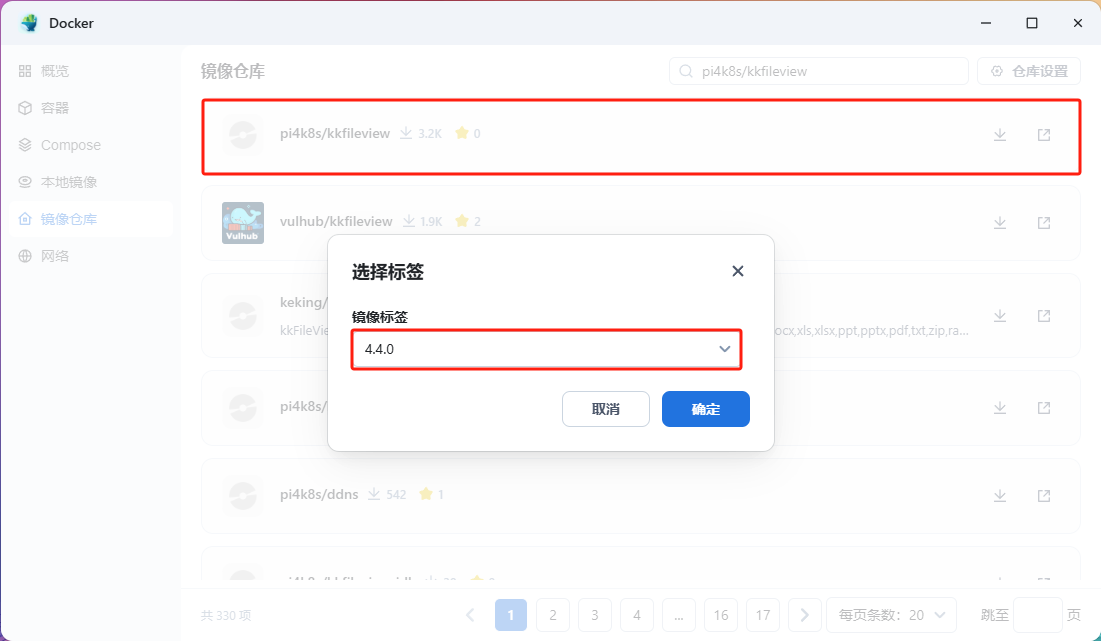Viewport: 1101px width, 641px height.
Task: Open 仓库设置 registry settings
Action: pyautogui.click(x=1029, y=71)
